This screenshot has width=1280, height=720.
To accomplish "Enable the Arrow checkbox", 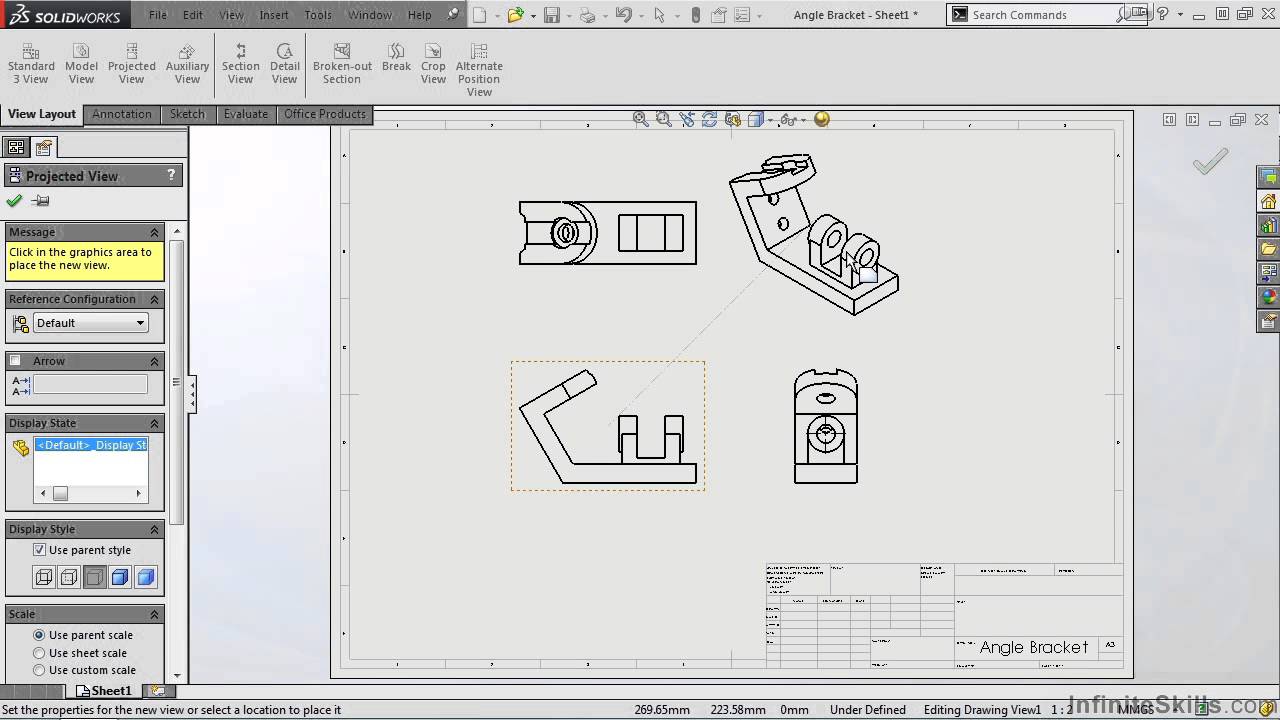I will click(15, 361).
